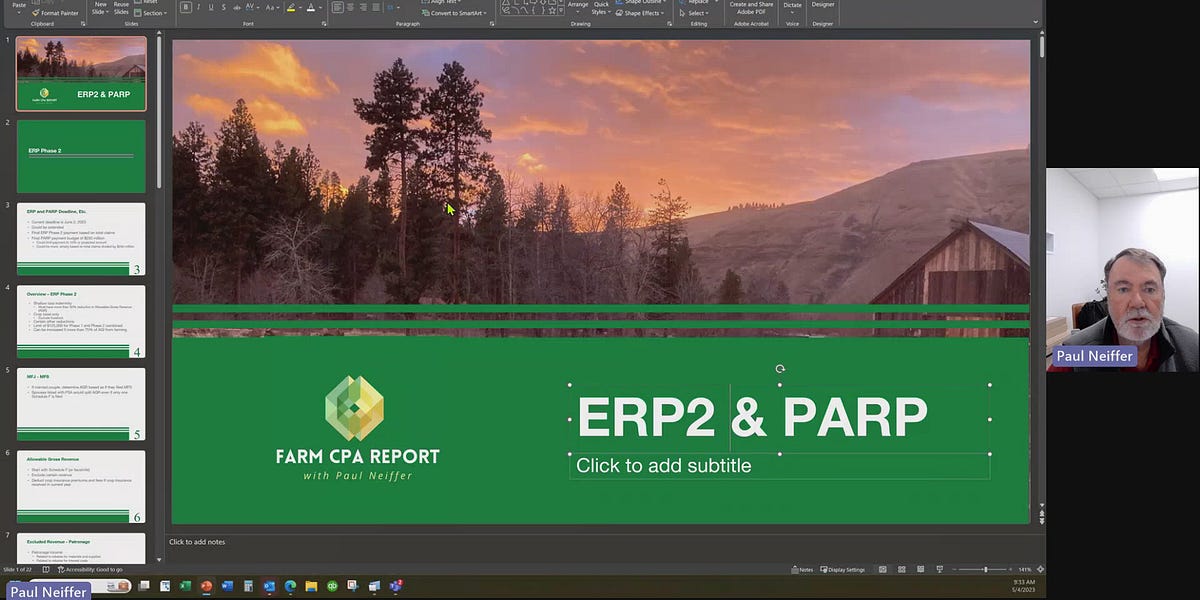Apply italic formatting to the title text
1200x600 pixels.
(198, 8)
